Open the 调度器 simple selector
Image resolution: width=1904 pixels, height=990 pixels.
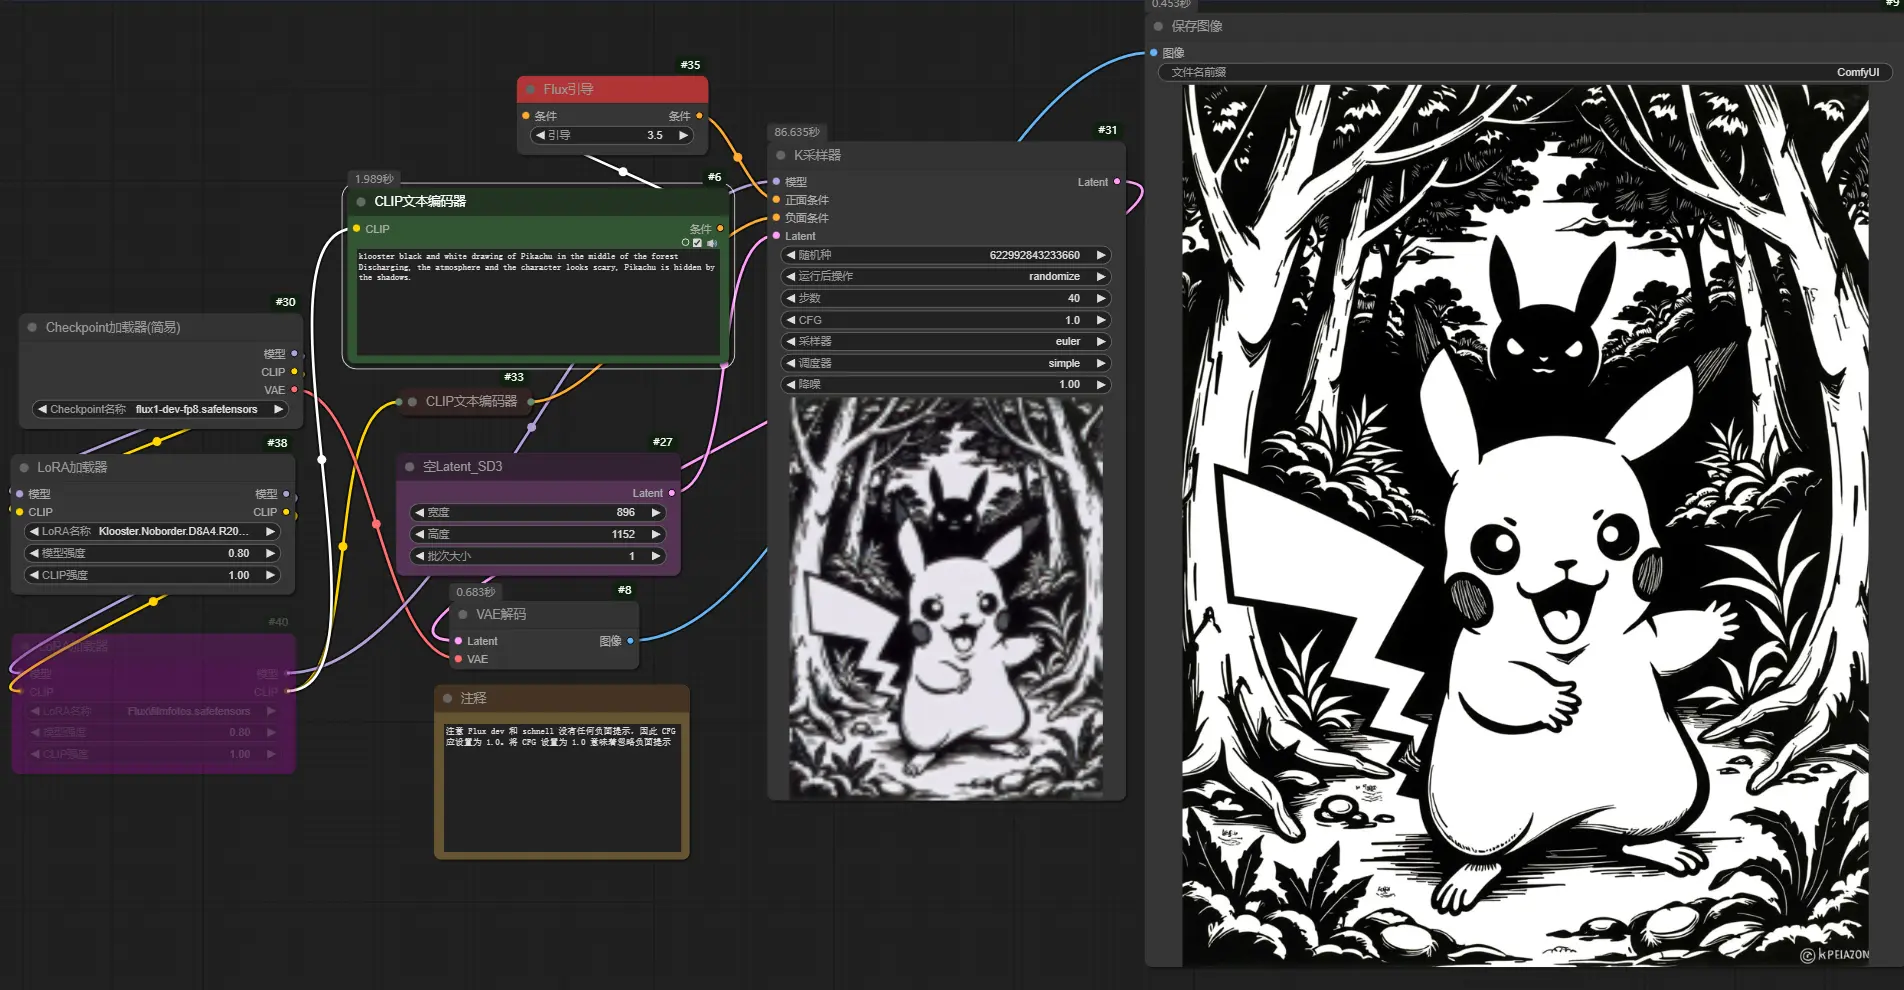[946, 363]
